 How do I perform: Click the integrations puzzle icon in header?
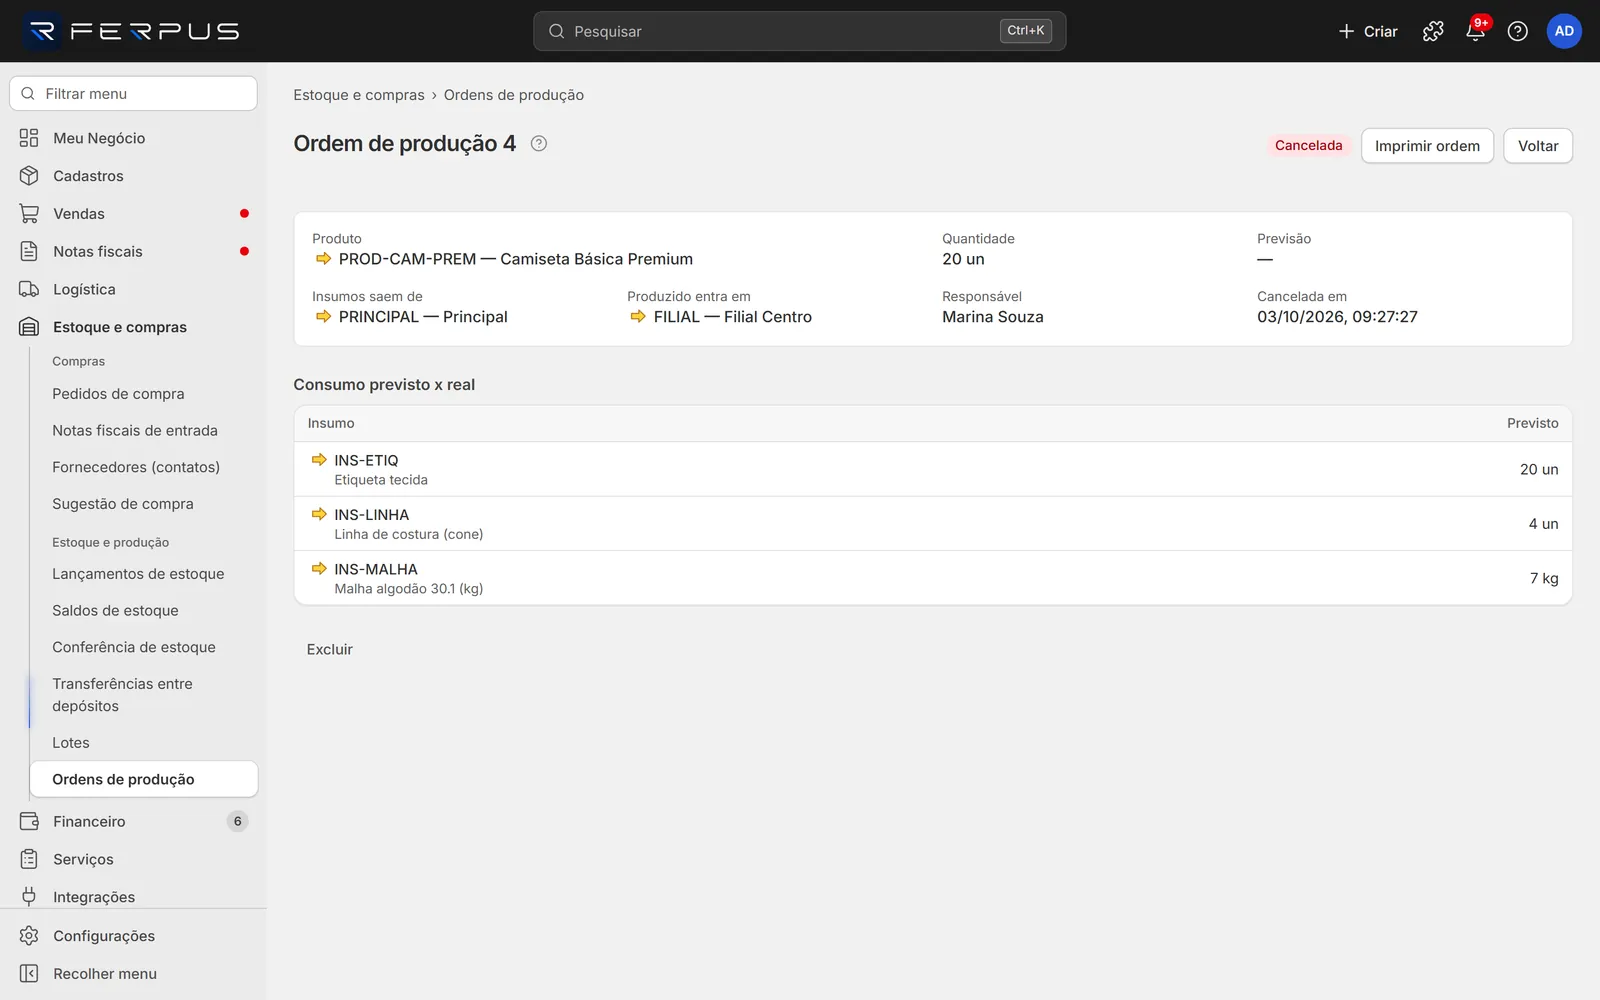tap(1433, 31)
